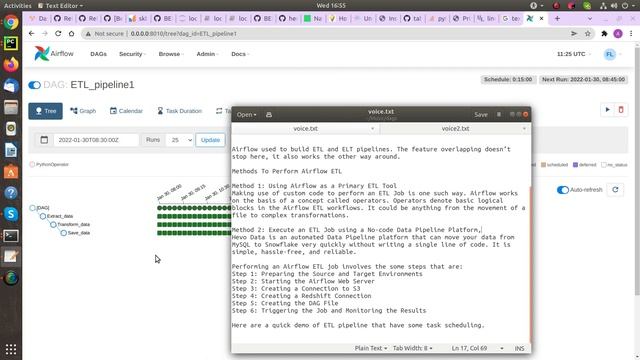This screenshot has height=360, width=640.
Task: Open the base date calendar icon
Action: coord(44,140)
